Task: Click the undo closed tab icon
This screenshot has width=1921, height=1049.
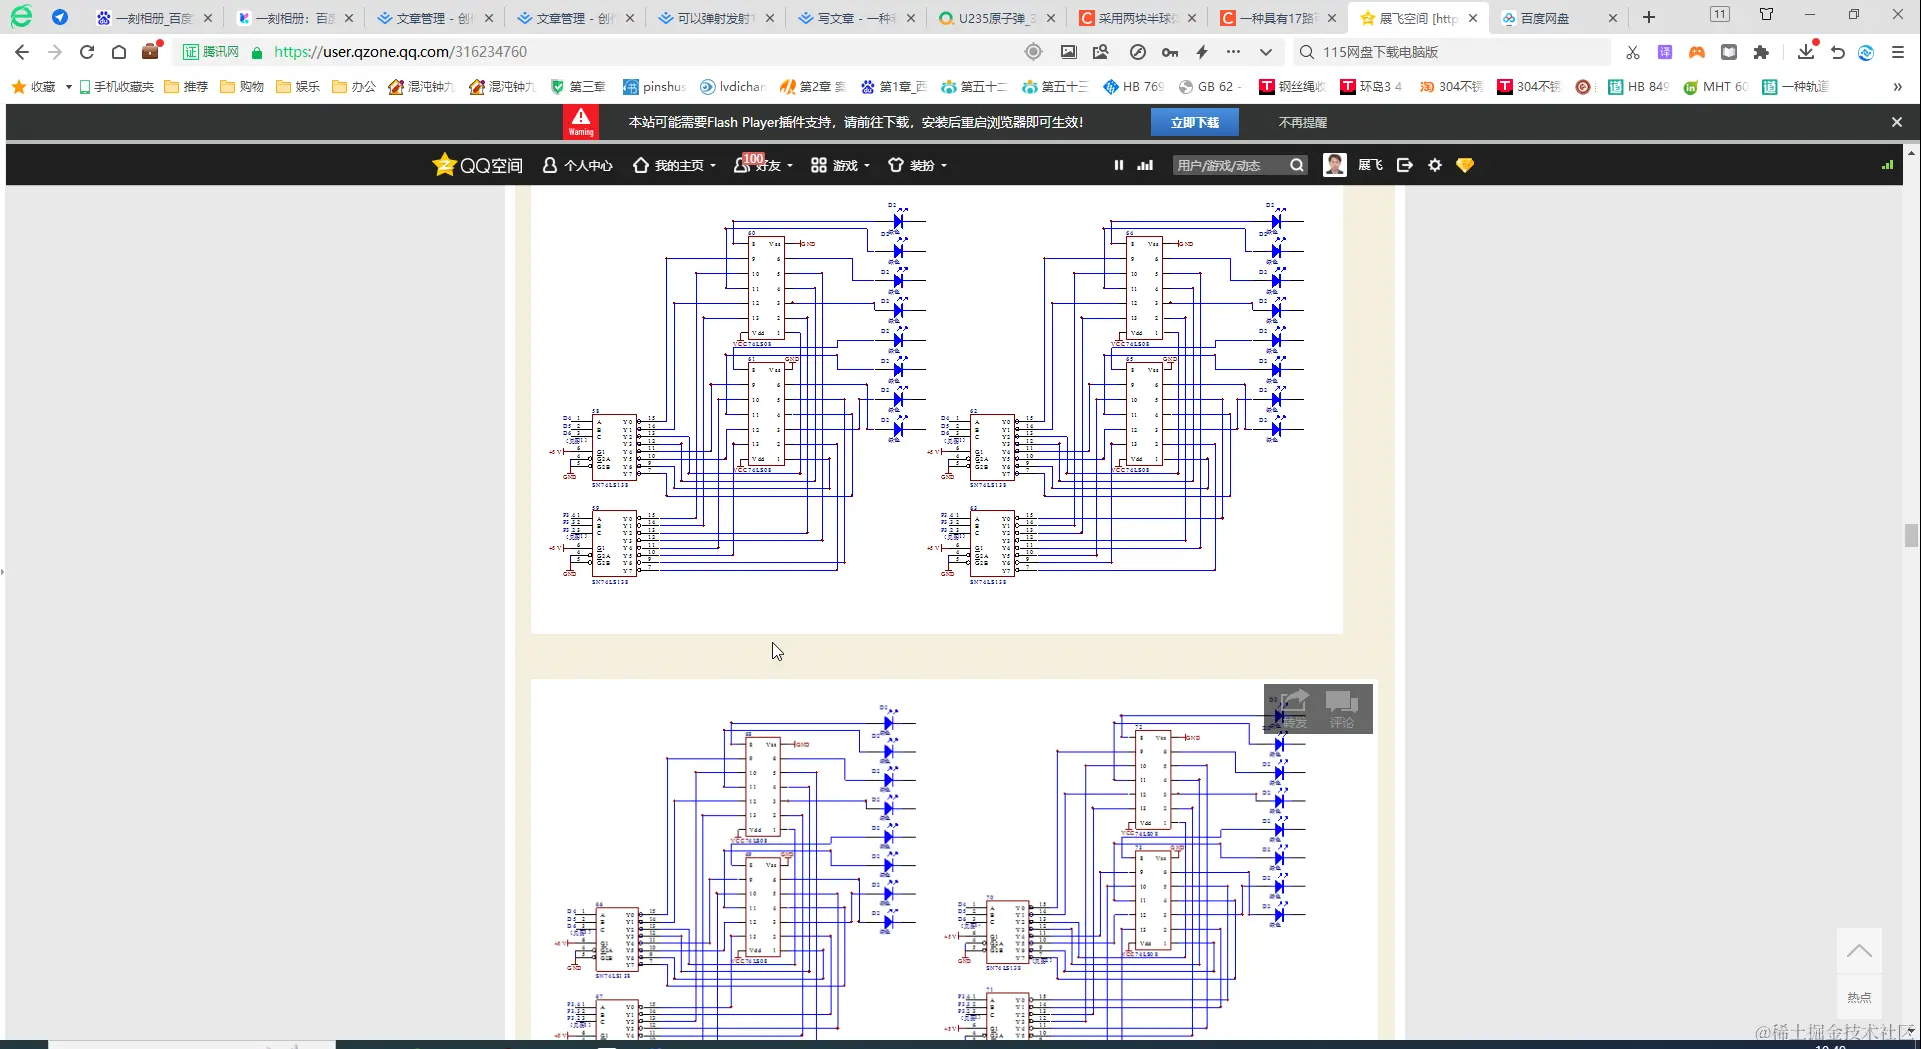Action: coord(1838,52)
